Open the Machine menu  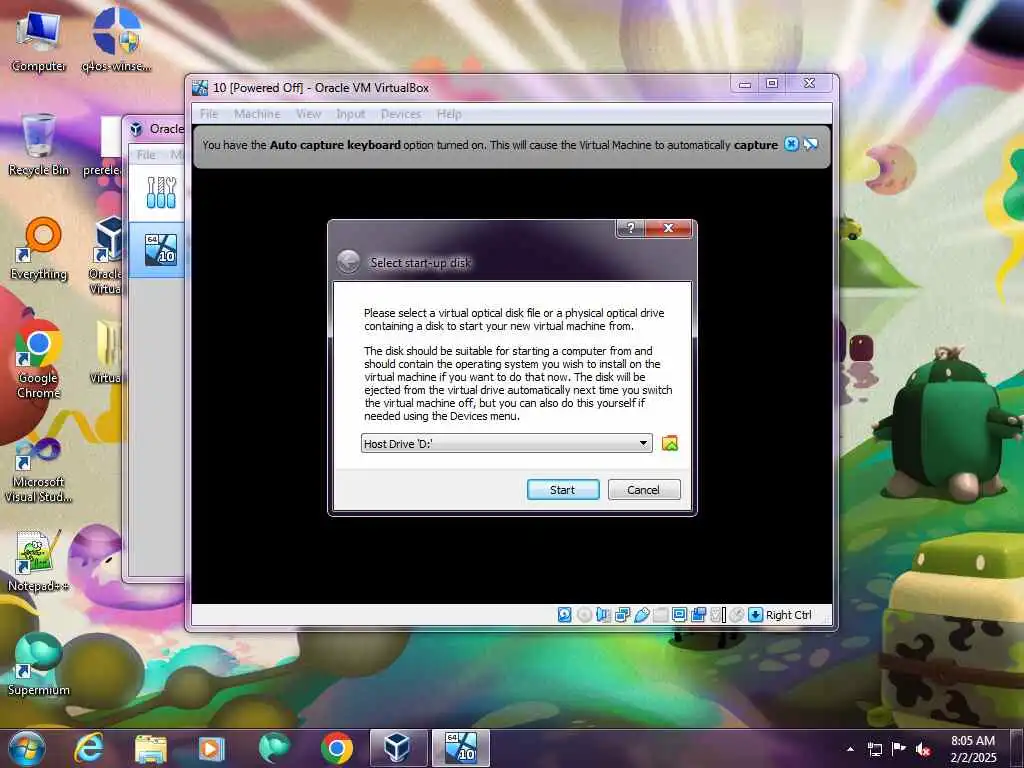coord(257,114)
